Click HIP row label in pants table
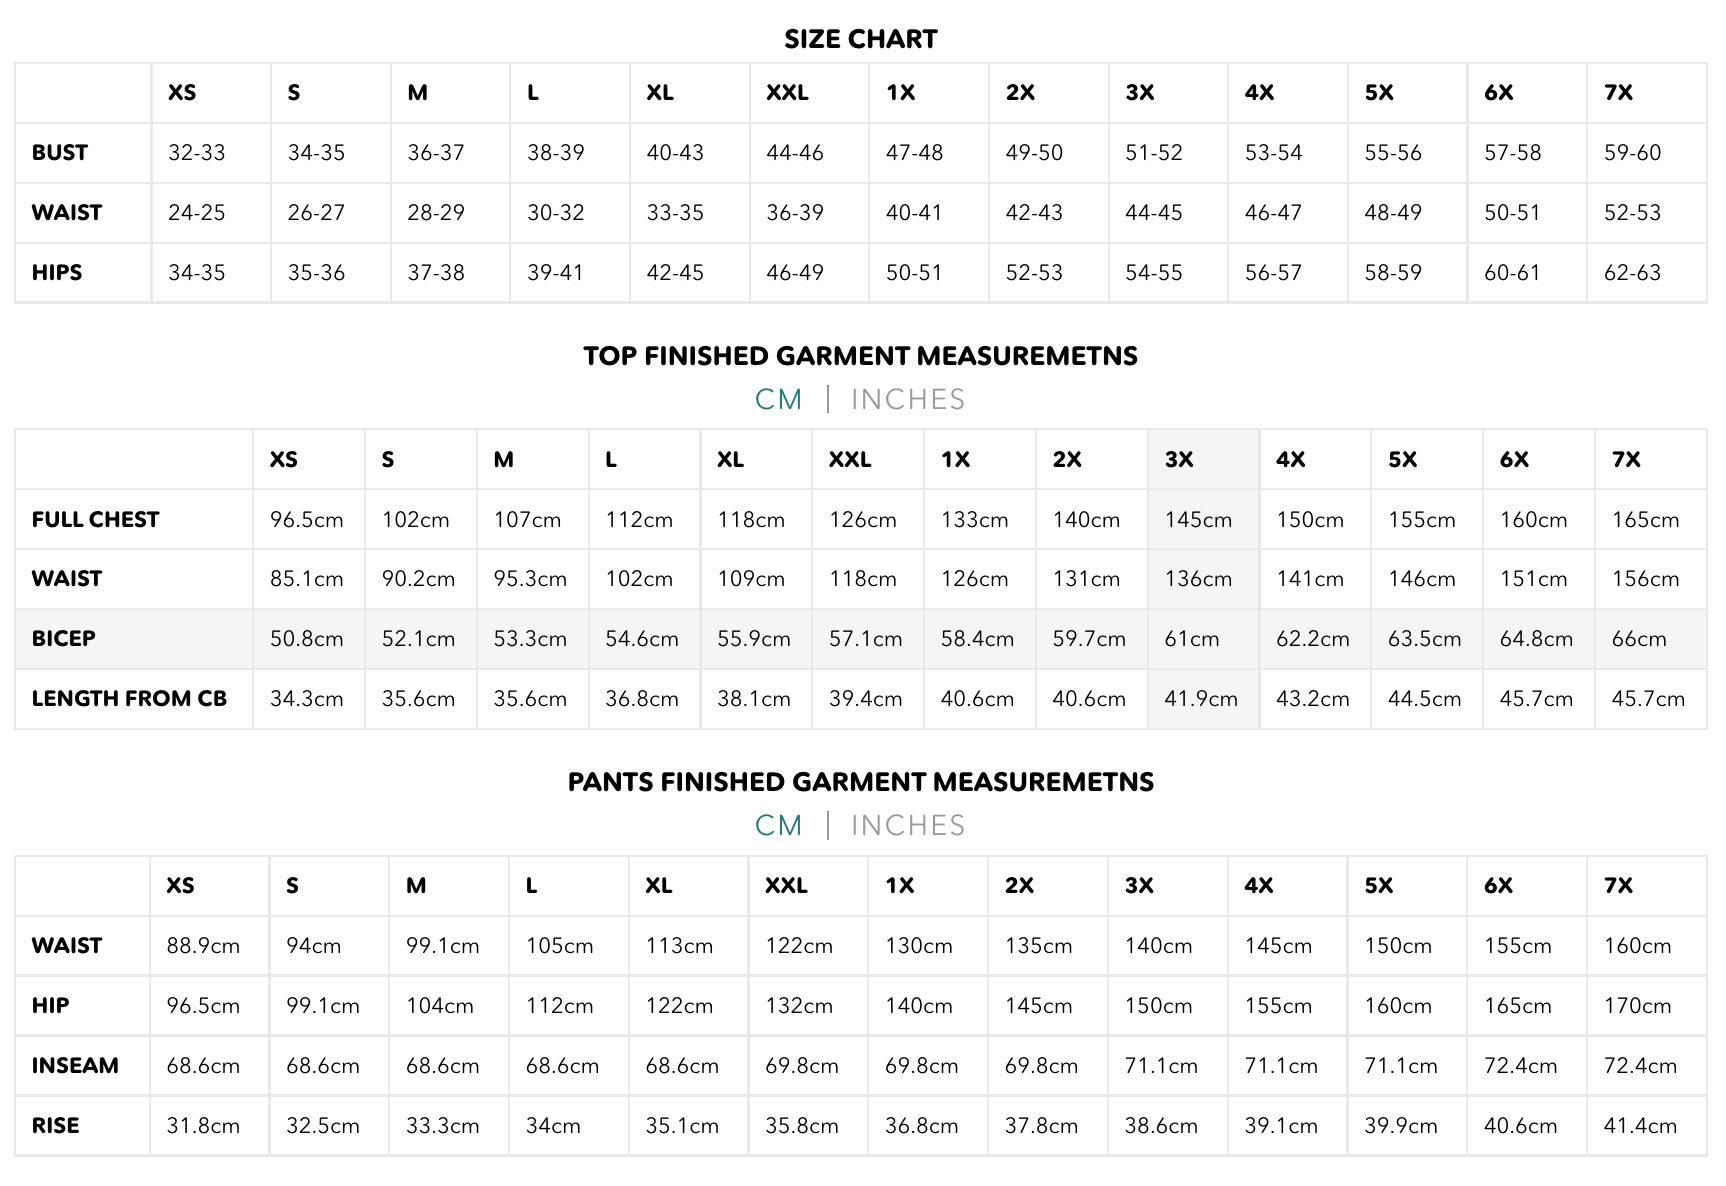The image size is (1726, 1186). click(50, 1006)
